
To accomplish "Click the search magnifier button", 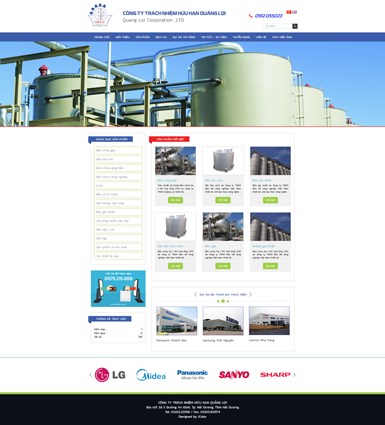I will click(295, 26).
